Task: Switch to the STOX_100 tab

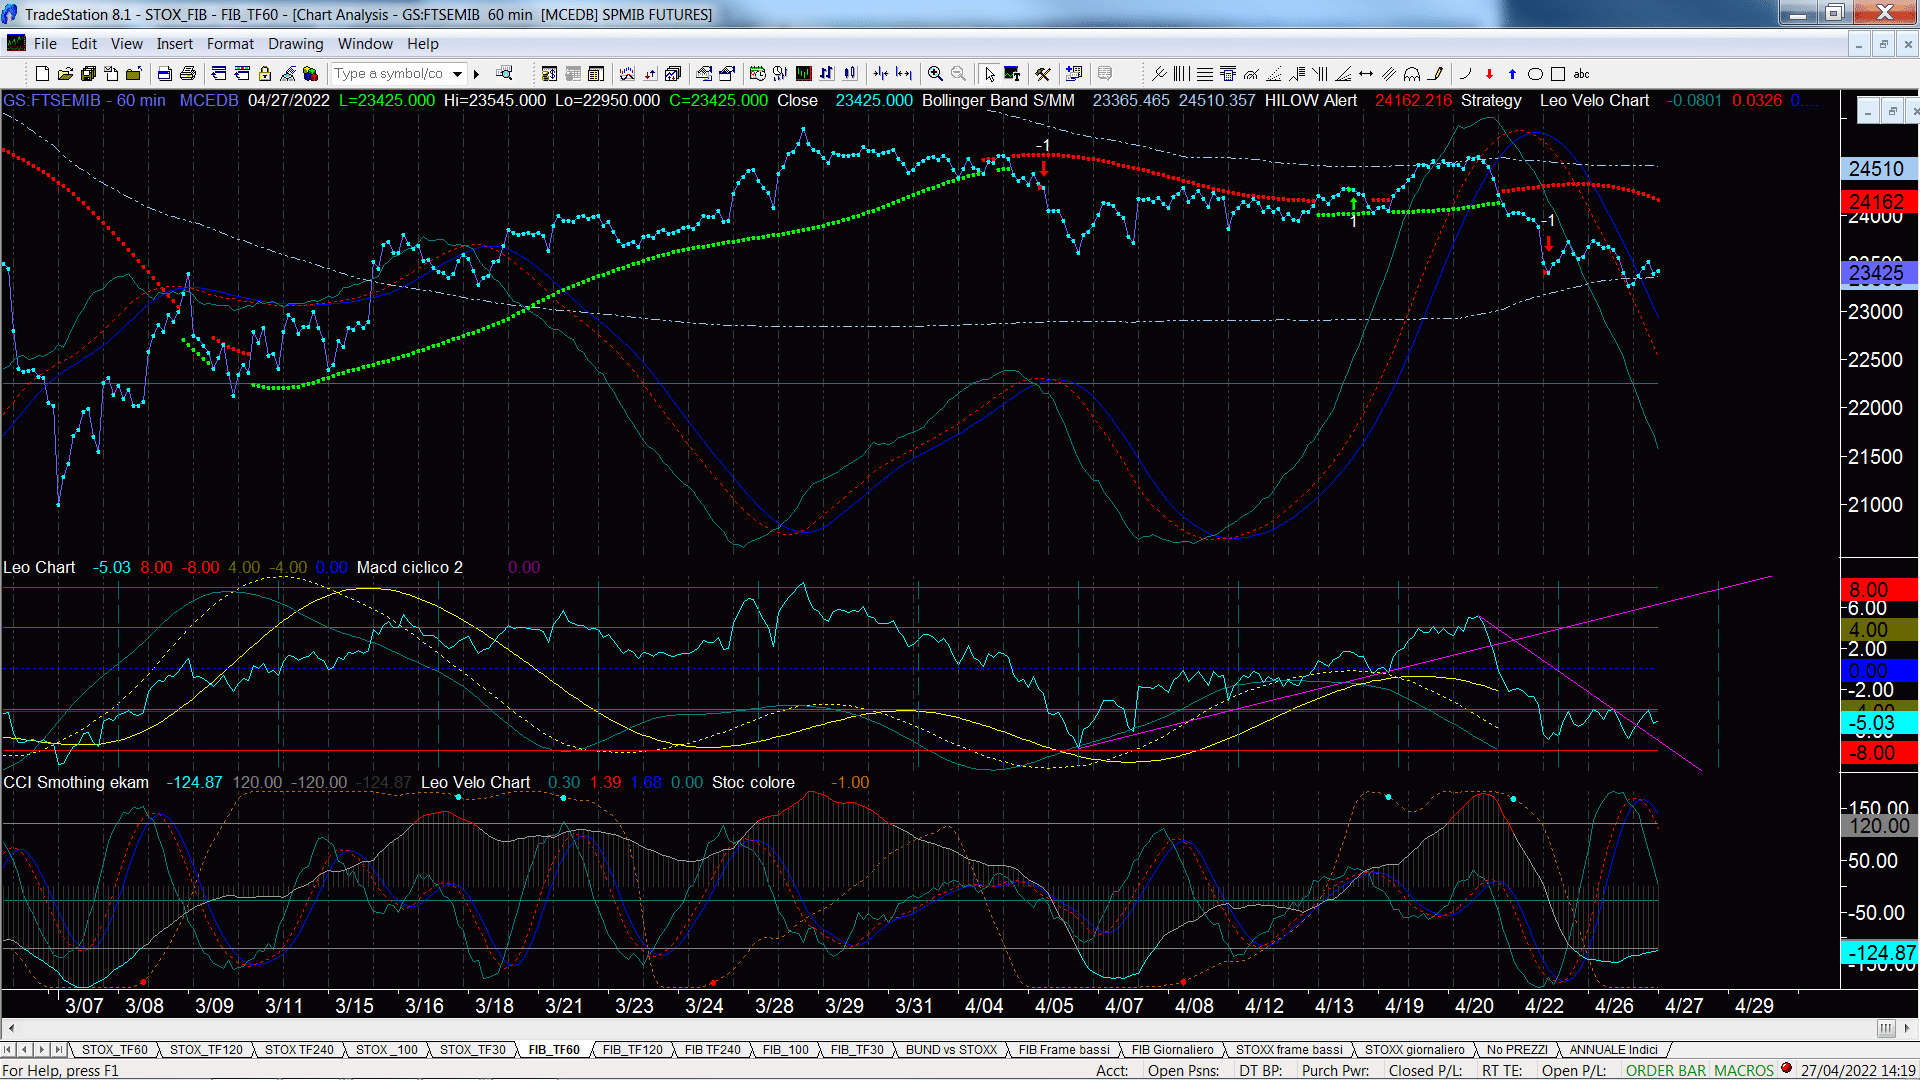Action: pyautogui.click(x=387, y=1050)
